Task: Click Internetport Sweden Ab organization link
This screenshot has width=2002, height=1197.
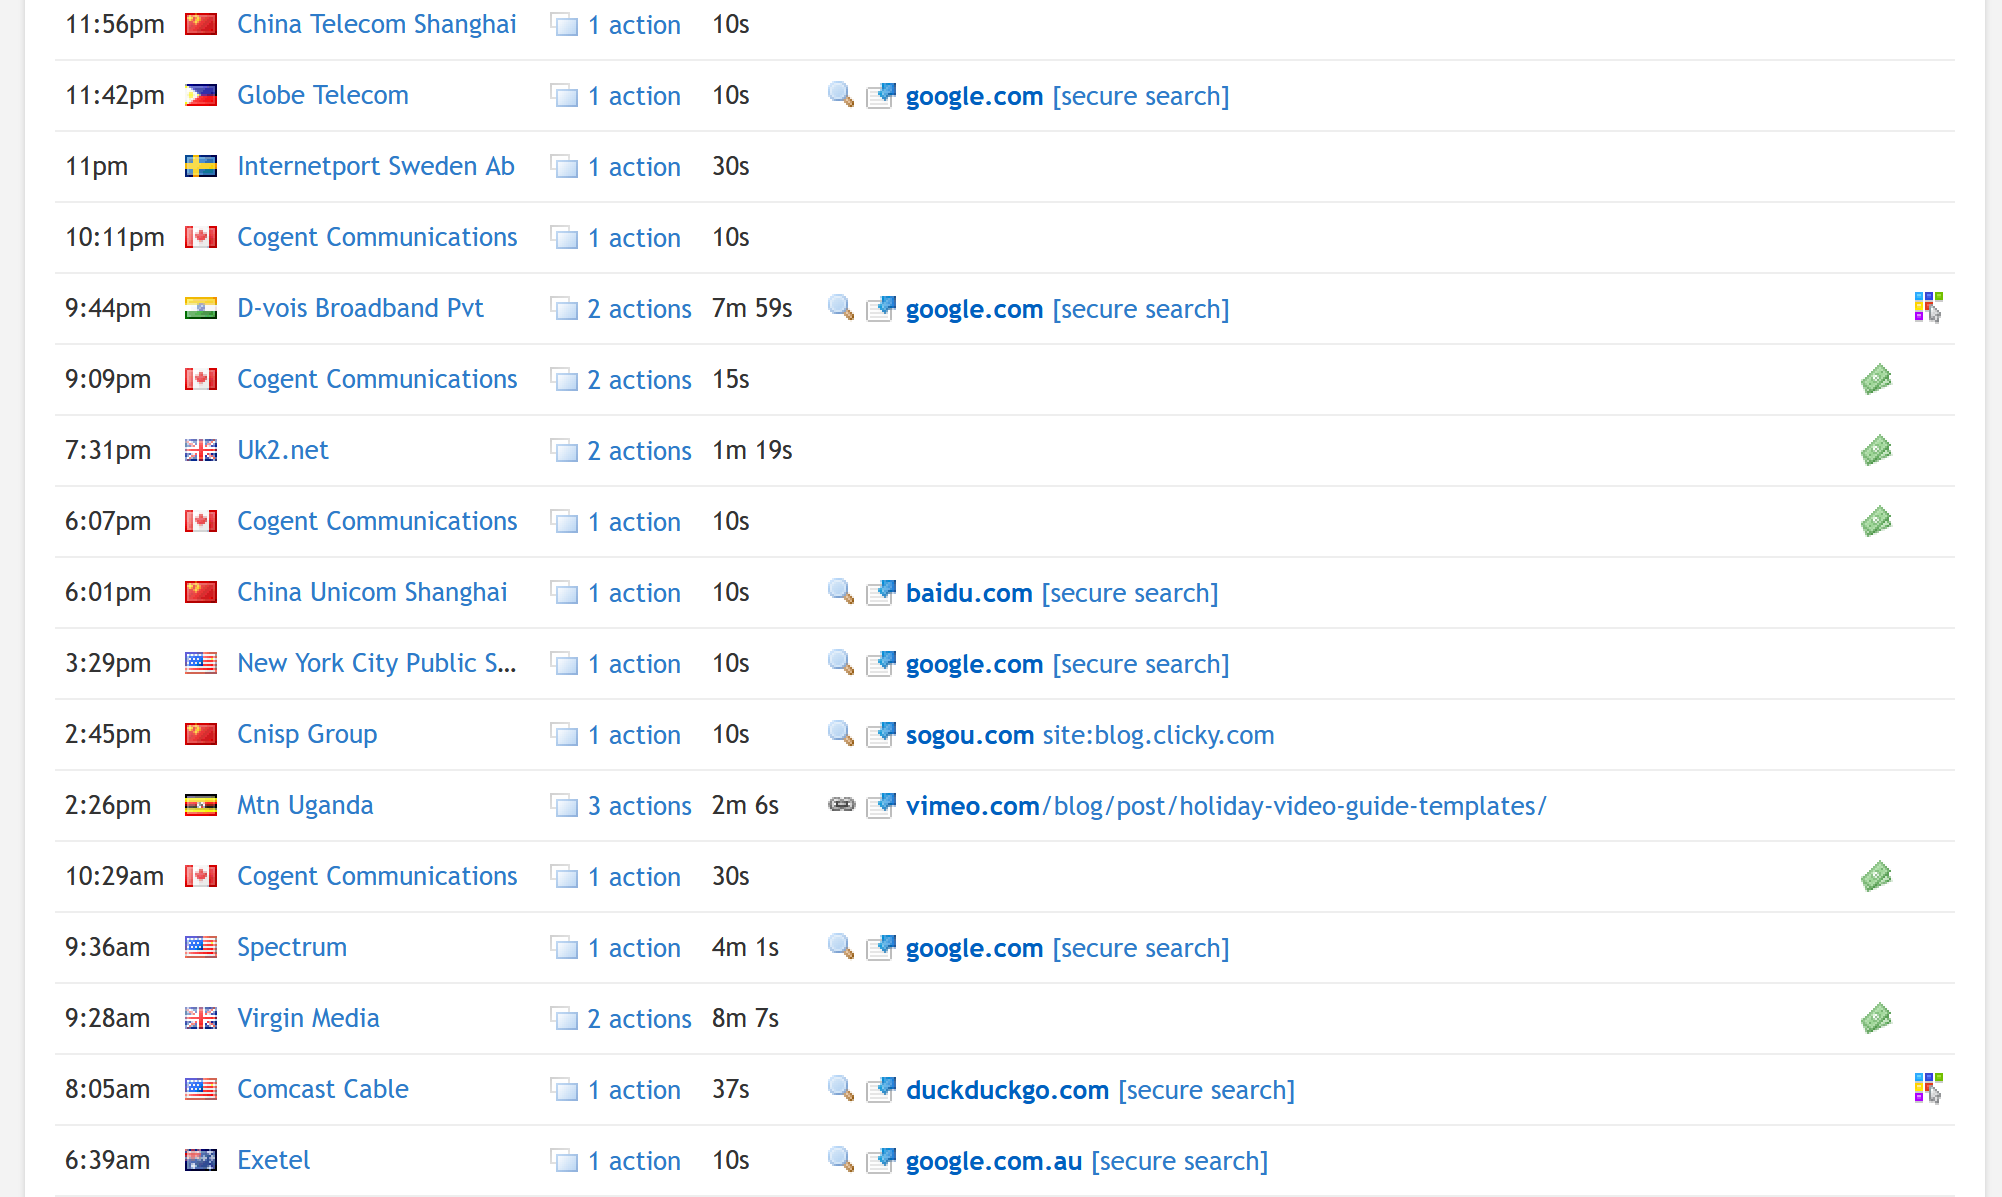Action: 375,166
